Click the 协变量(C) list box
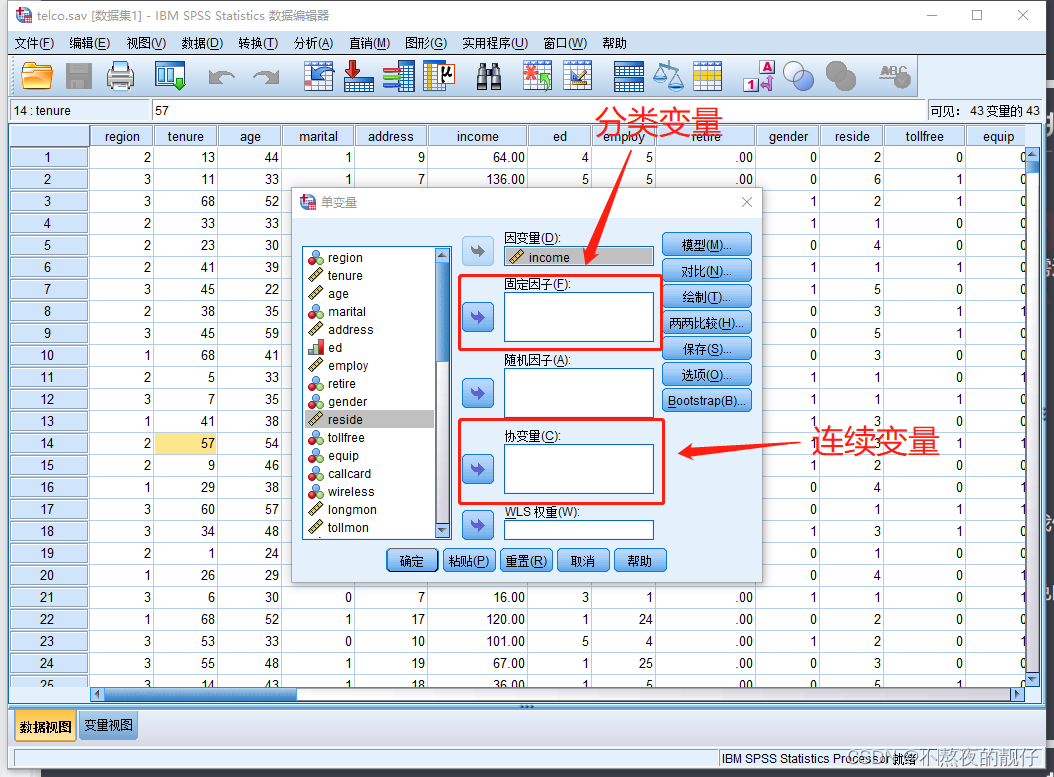 tap(579, 469)
